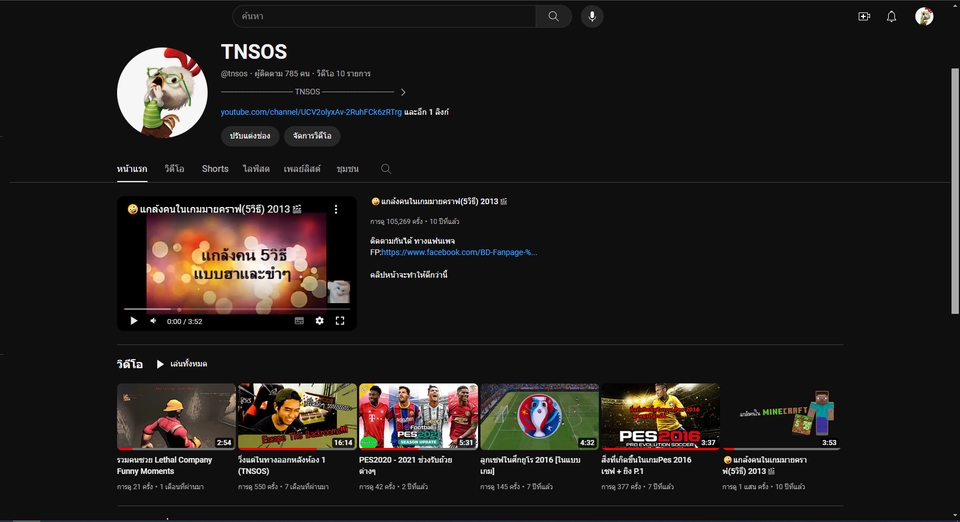Click the featured video progress bar

pyautogui.click(x=237, y=309)
